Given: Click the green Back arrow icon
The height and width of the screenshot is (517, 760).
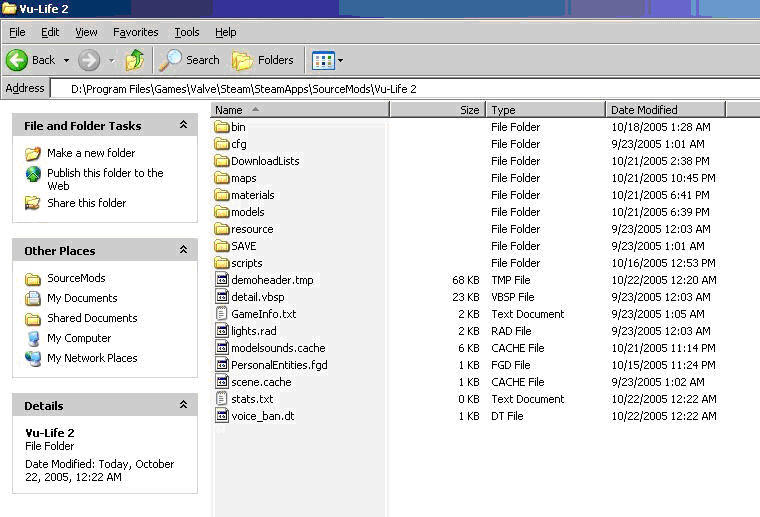Looking at the screenshot, I should [17, 60].
